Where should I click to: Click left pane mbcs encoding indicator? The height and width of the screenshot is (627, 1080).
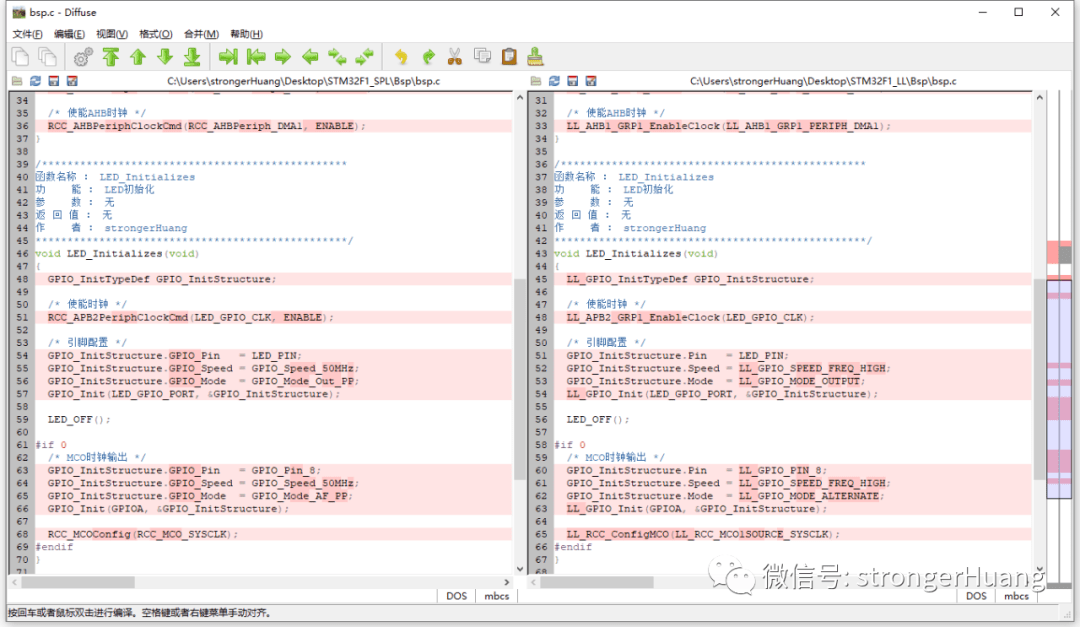point(496,596)
